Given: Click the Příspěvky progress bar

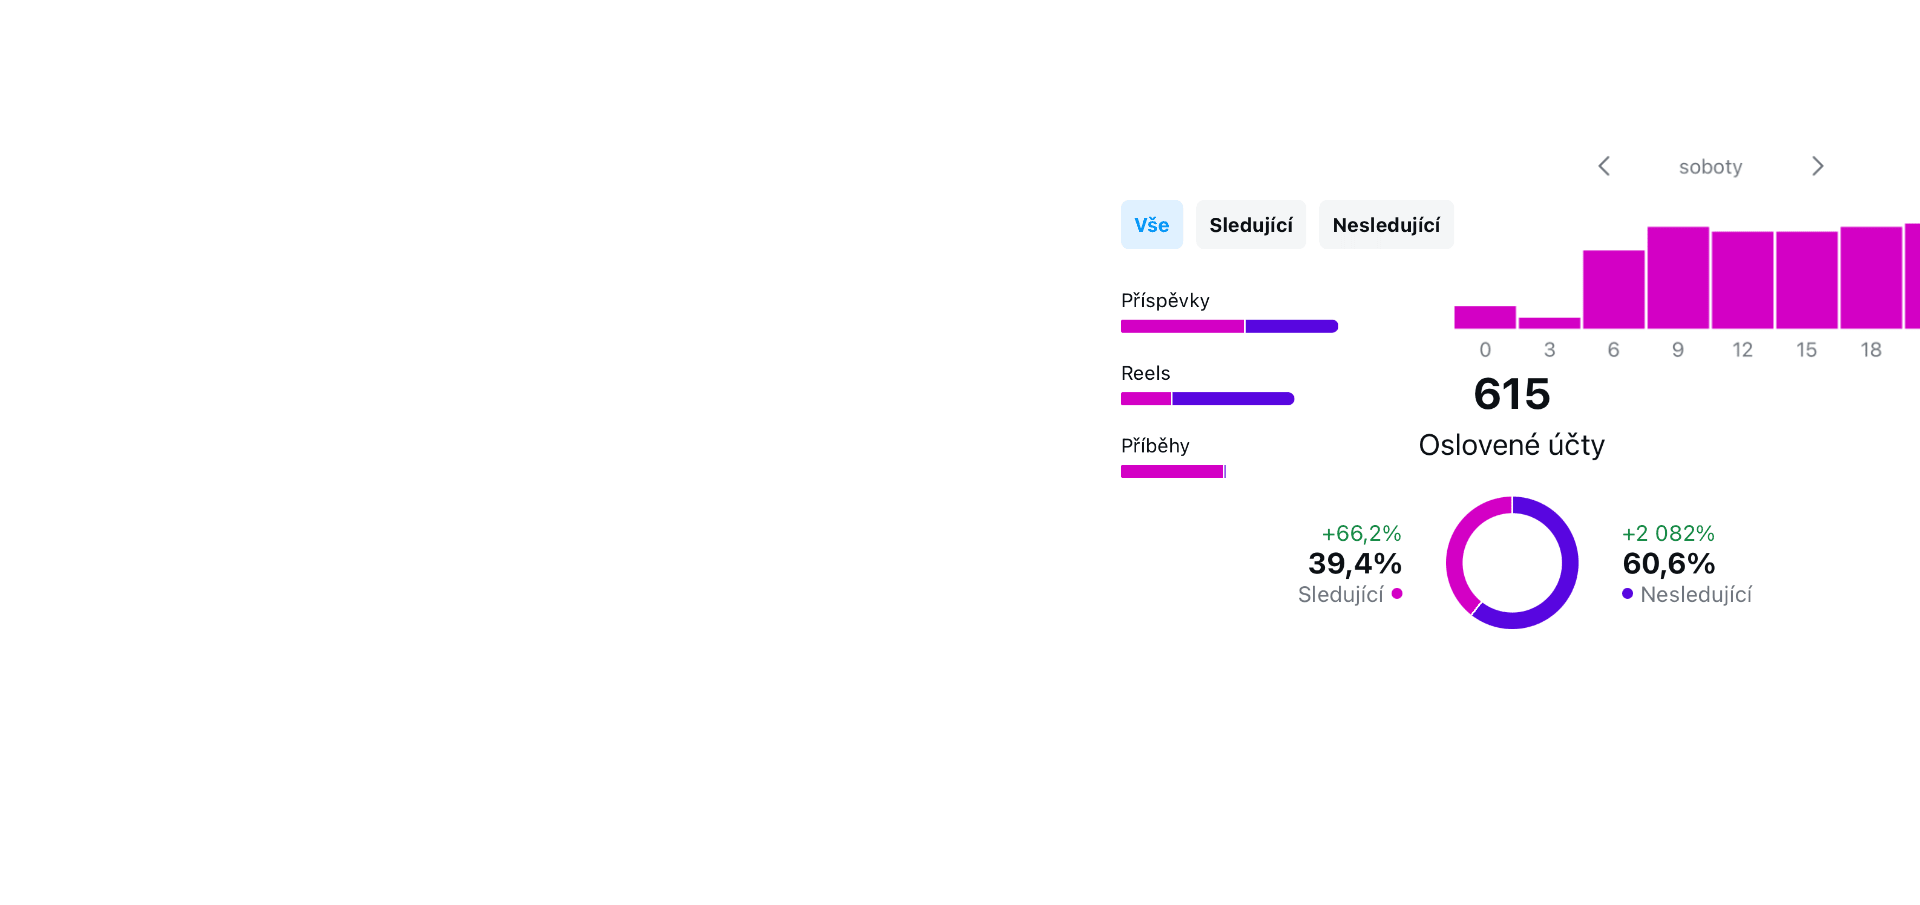Looking at the screenshot, I should pos(1229,326).
